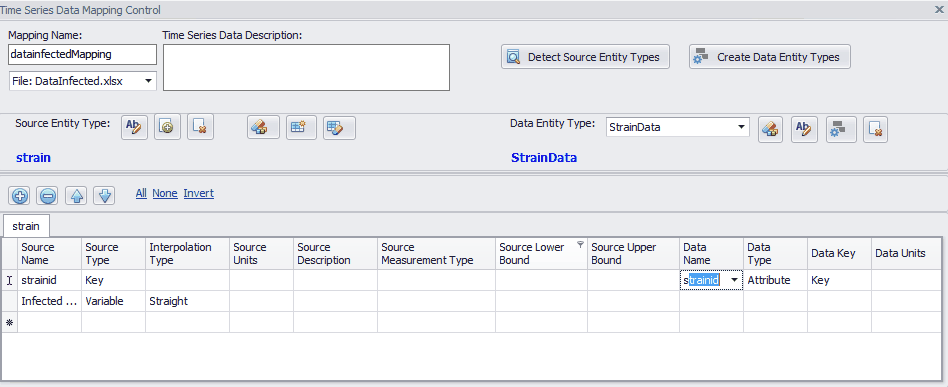
Task: Click the Source Type column header
Action: [x=114, y=253]
